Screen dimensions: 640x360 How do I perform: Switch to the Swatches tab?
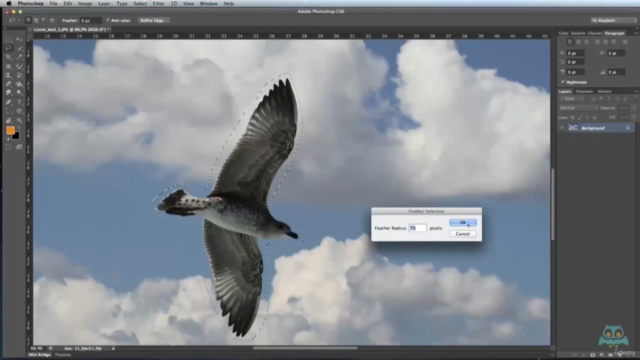click(578, 33)
